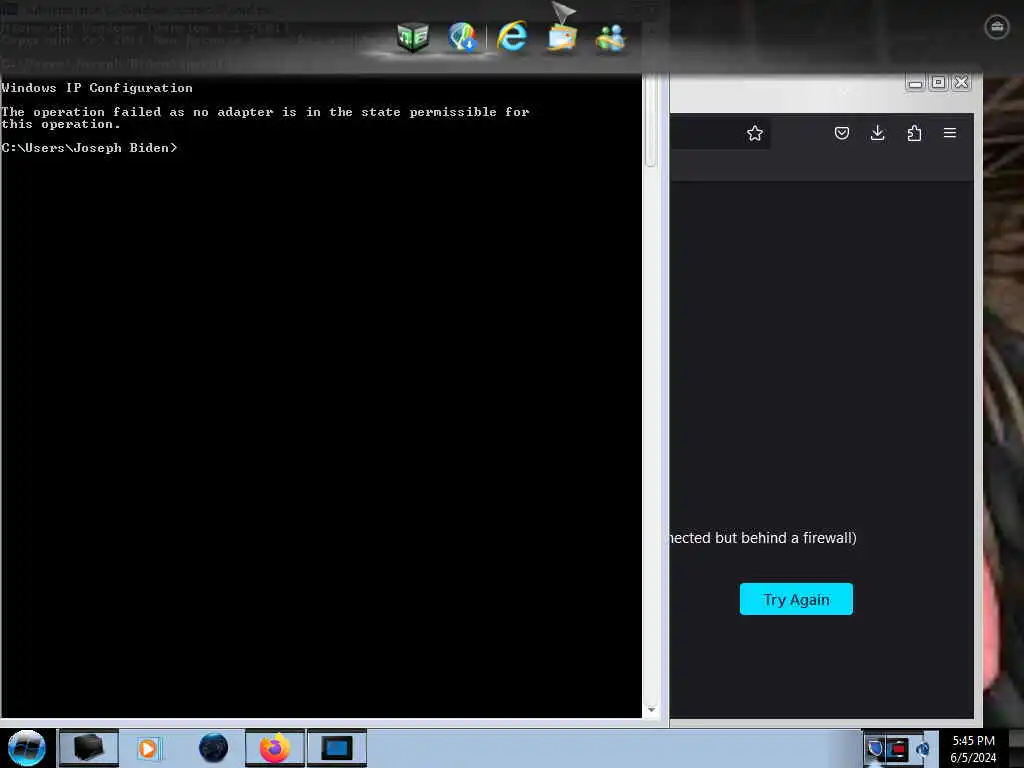The height and width of the screenshot is (768, 1024).
Task: Open the clock showing 5:45 PM
Action: [973, 749]
